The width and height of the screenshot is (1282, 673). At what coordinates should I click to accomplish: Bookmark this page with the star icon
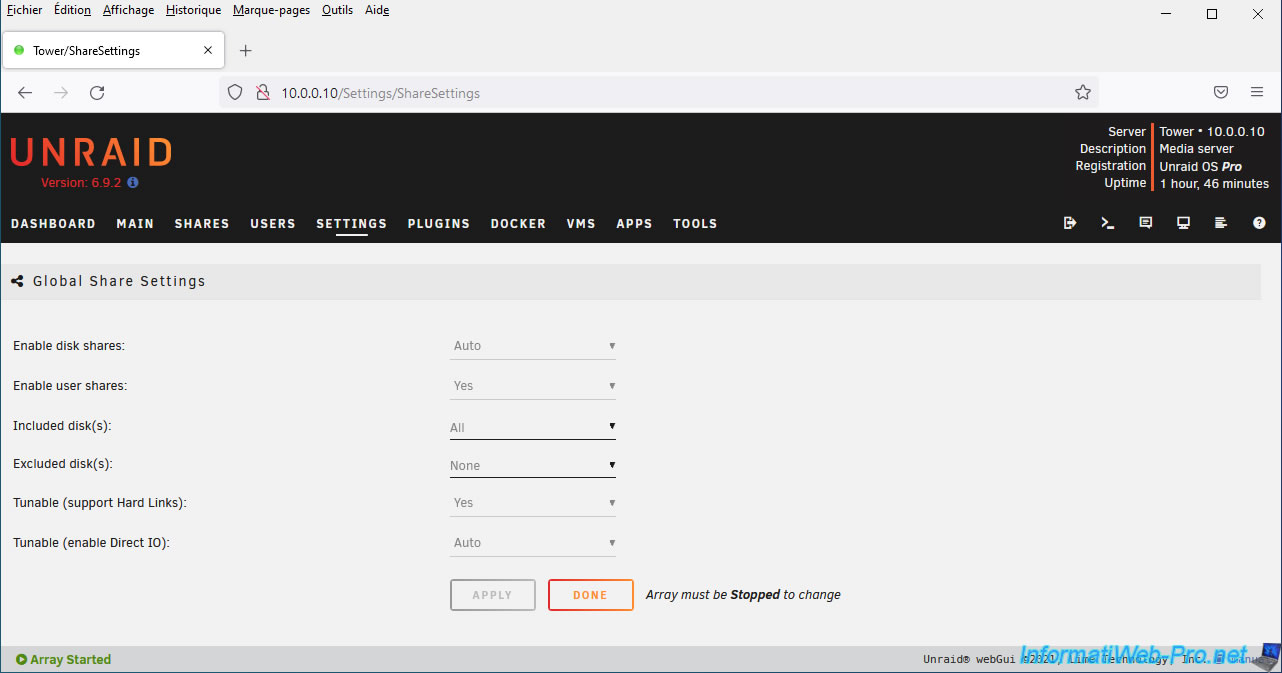pyautogui.click(x=1082, y=92)
